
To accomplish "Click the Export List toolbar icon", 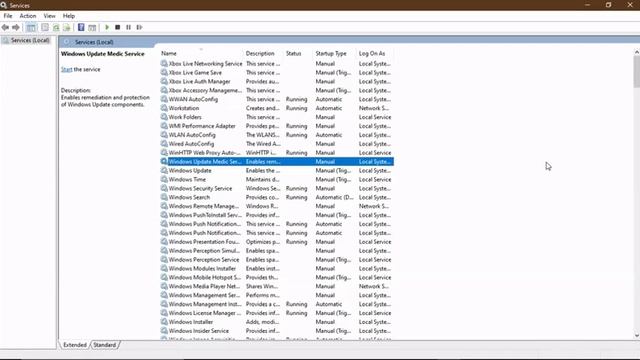I will coord(67,27).
